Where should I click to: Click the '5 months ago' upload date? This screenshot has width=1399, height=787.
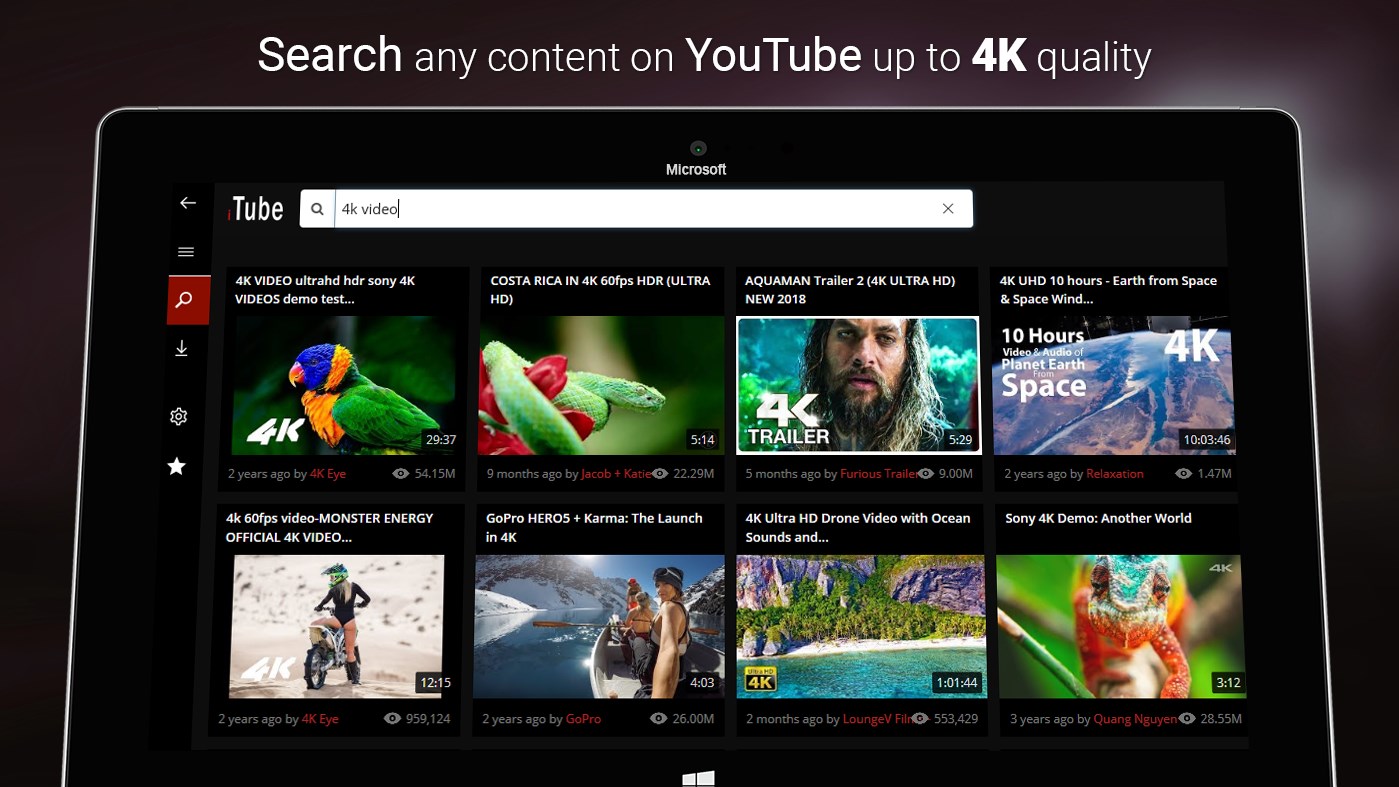[783, 474]
